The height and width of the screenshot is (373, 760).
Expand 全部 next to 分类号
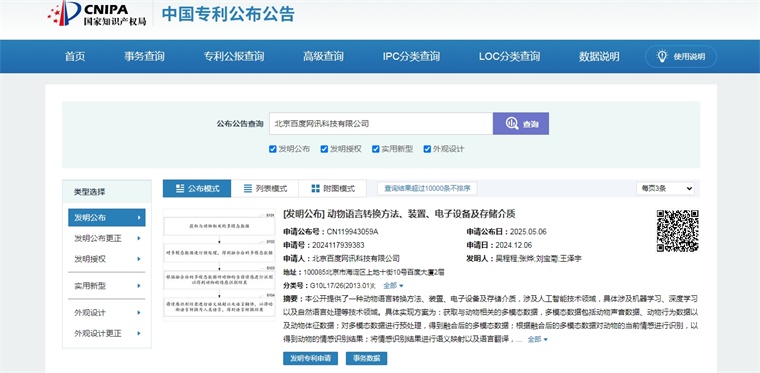(394, 286)
